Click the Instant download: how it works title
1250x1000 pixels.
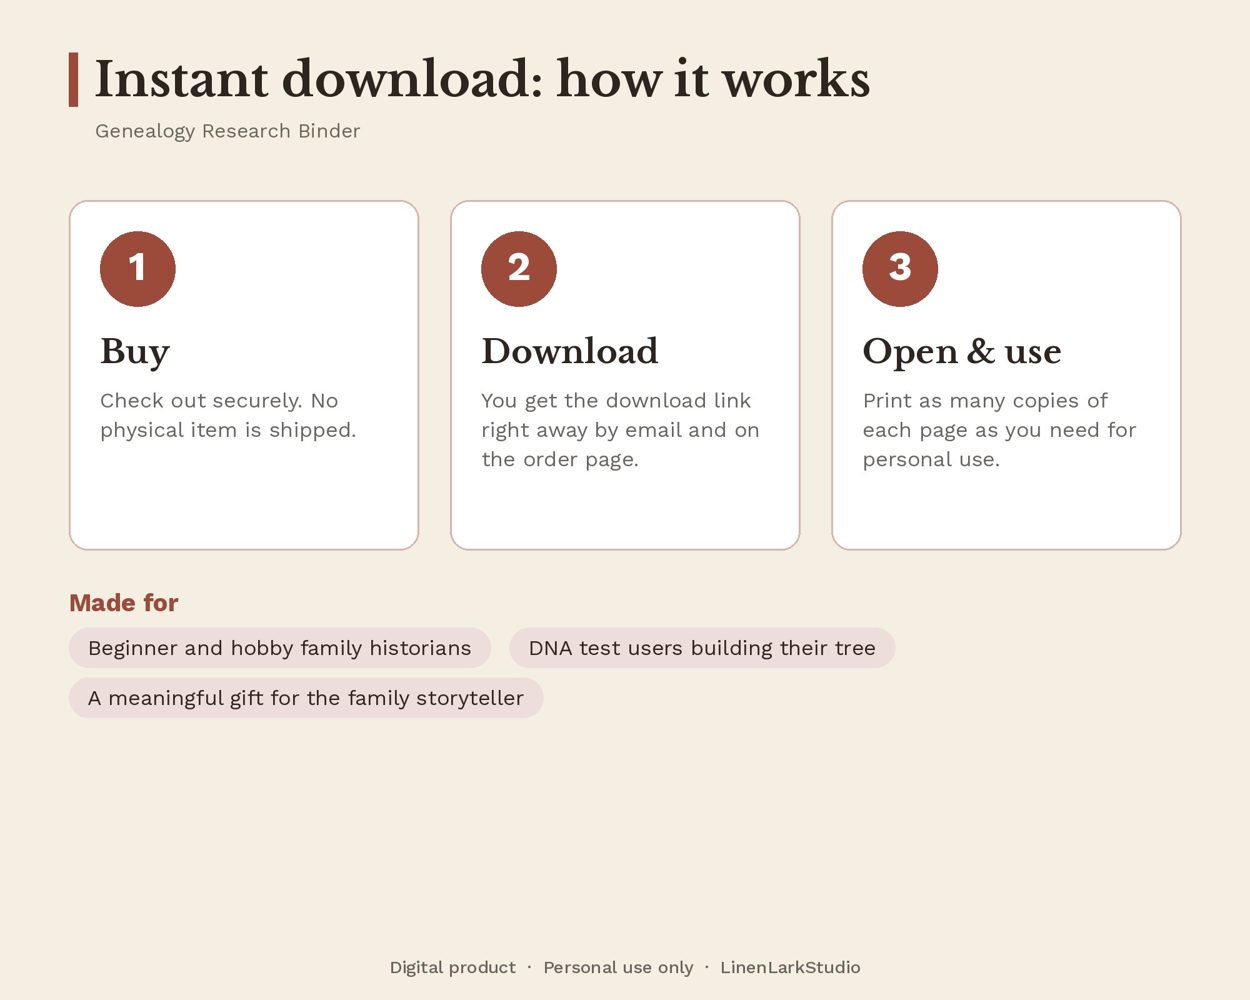point(482,79)
